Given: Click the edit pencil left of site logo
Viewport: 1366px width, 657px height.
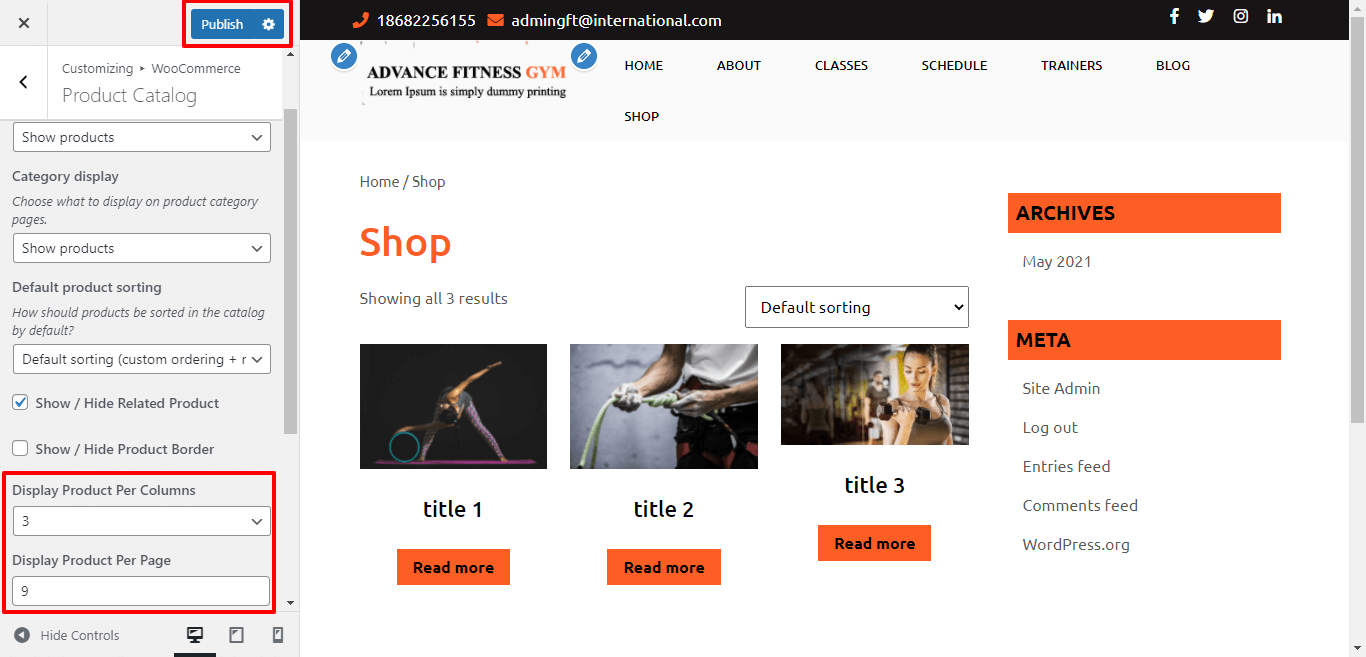Looking at the screenshot, I should point(344,56).
